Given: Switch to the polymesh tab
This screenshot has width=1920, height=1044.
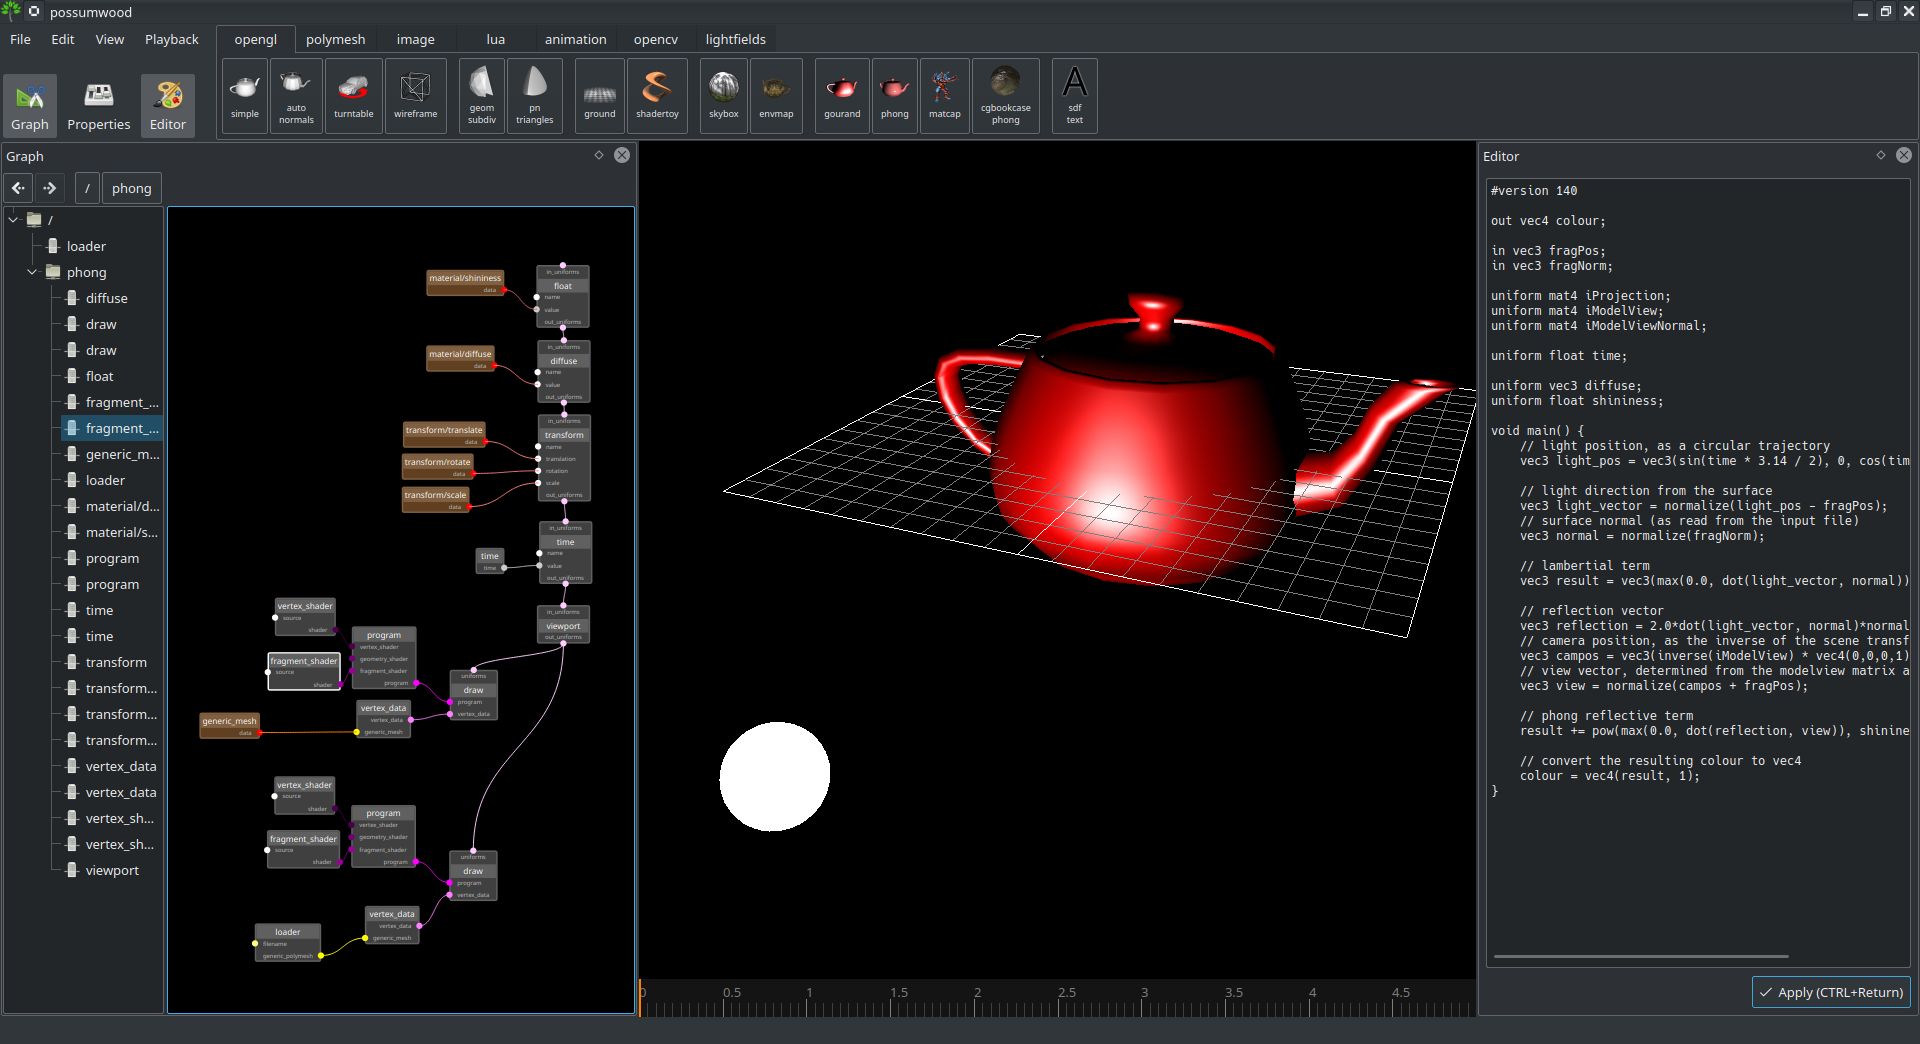Looking at the screenshot, I should (335, 40).
